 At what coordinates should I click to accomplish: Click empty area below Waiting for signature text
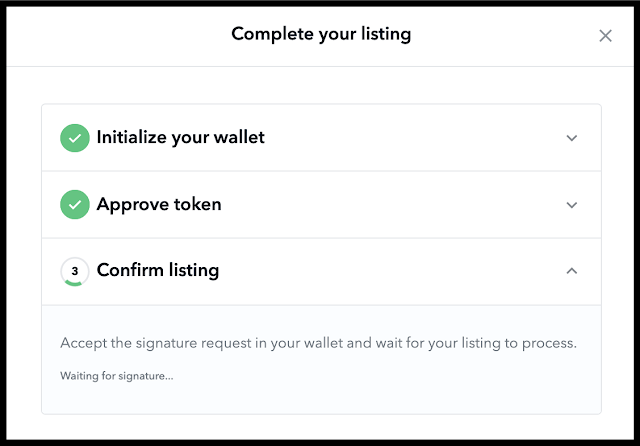[x=320, y=399]
